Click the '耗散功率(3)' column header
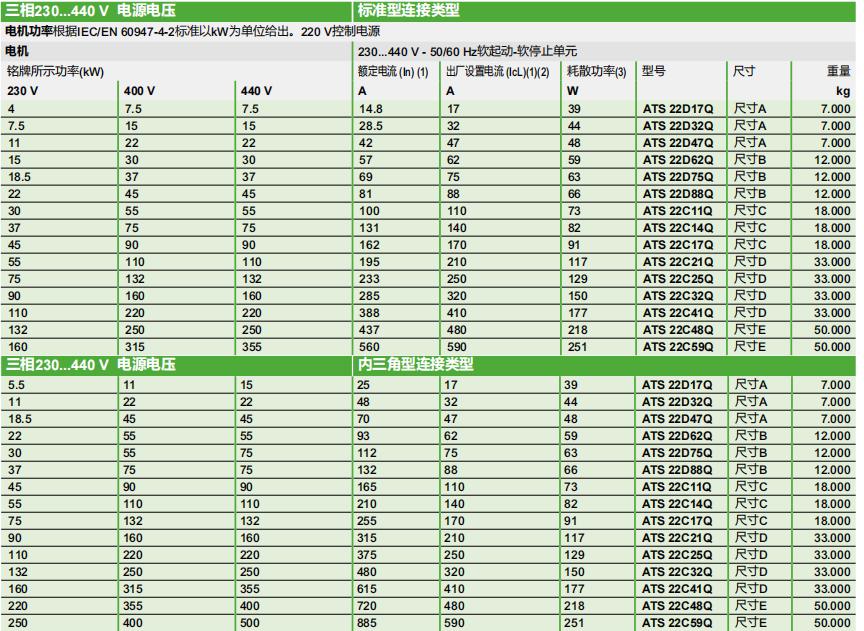 click(597, 72)
